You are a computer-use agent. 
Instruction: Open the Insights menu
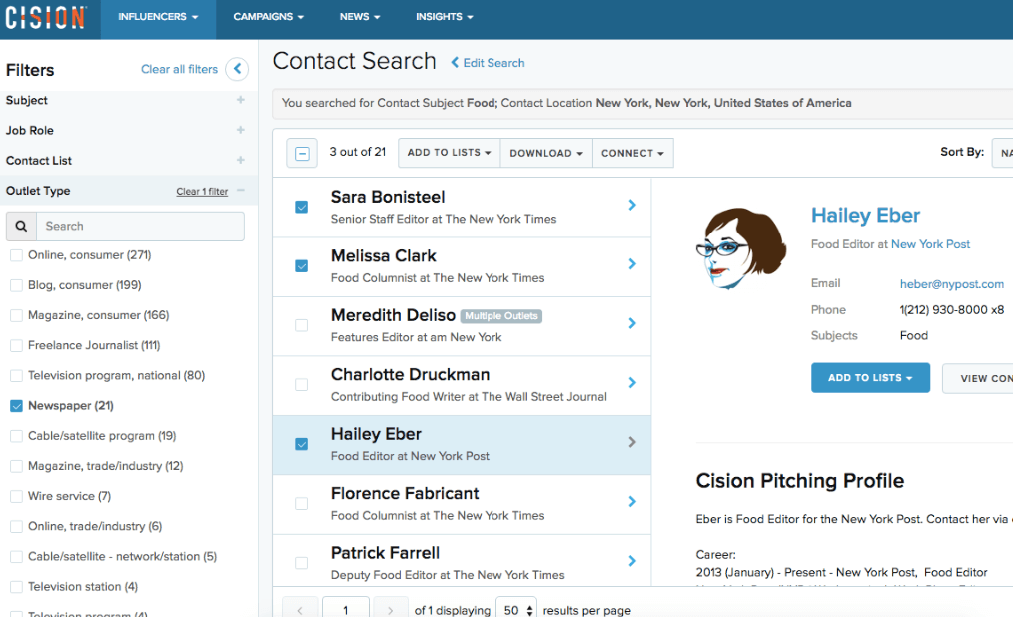(444, 17)
